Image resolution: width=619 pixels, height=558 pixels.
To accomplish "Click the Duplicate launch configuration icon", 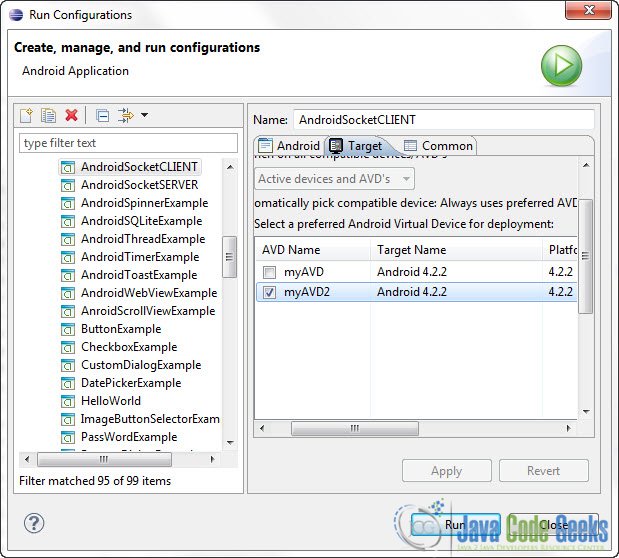I will (48, 115).
